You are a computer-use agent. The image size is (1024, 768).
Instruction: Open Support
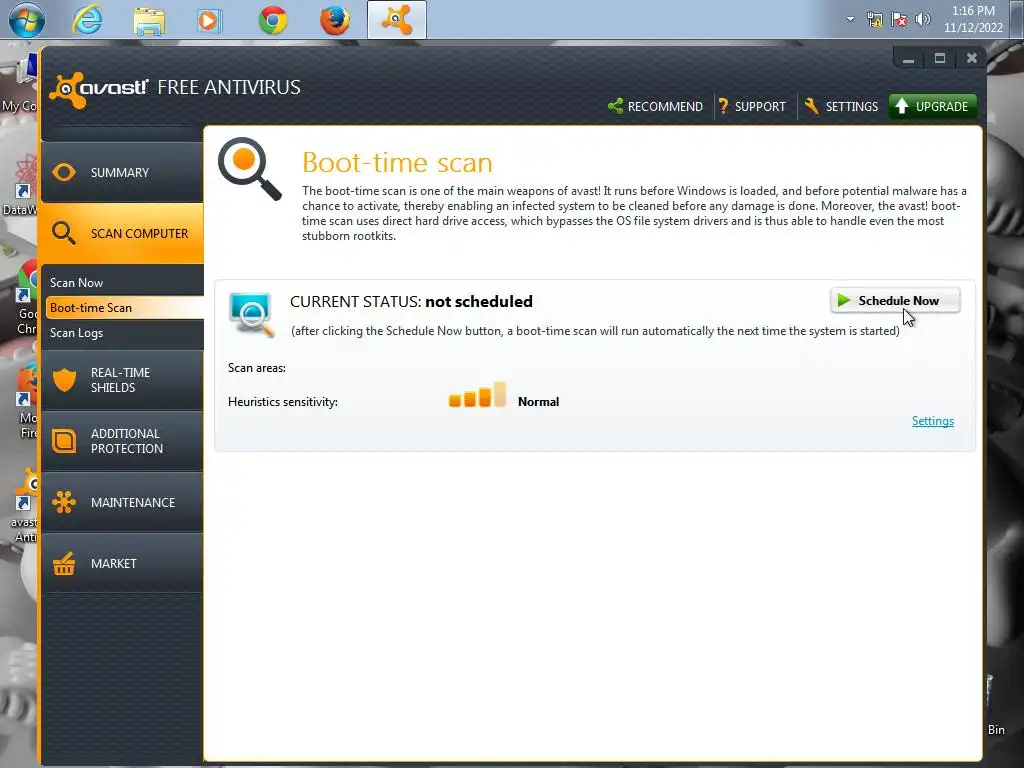coord(752,106)
